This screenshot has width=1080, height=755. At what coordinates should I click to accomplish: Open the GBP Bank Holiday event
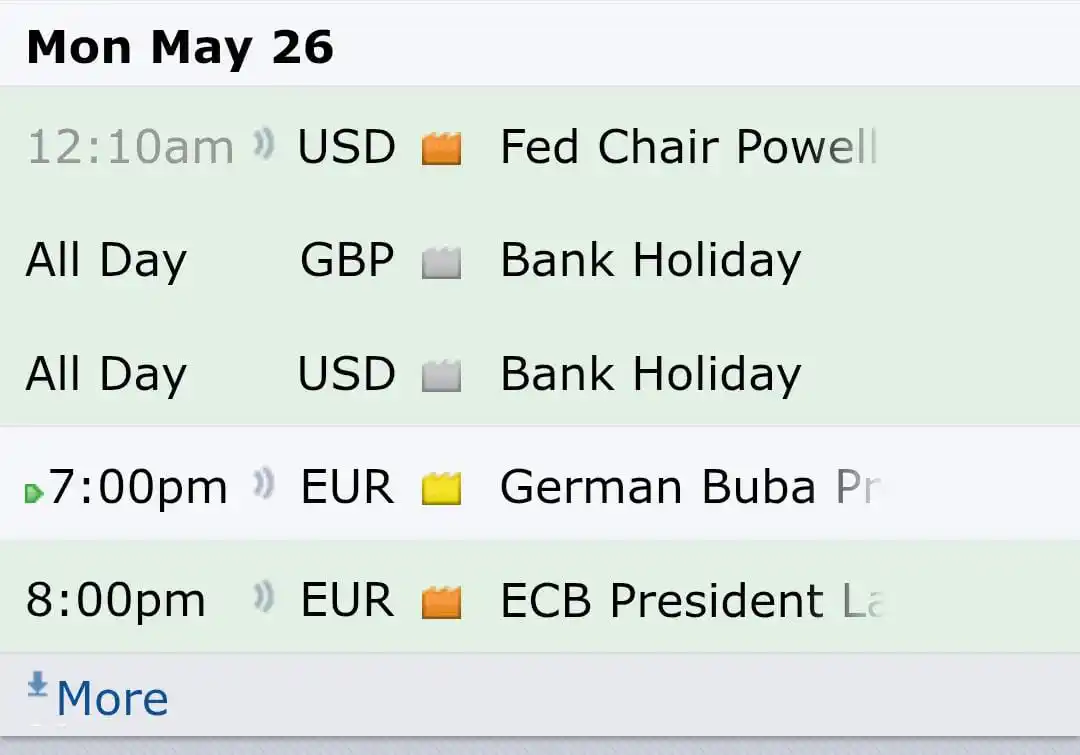coord(651,260)
